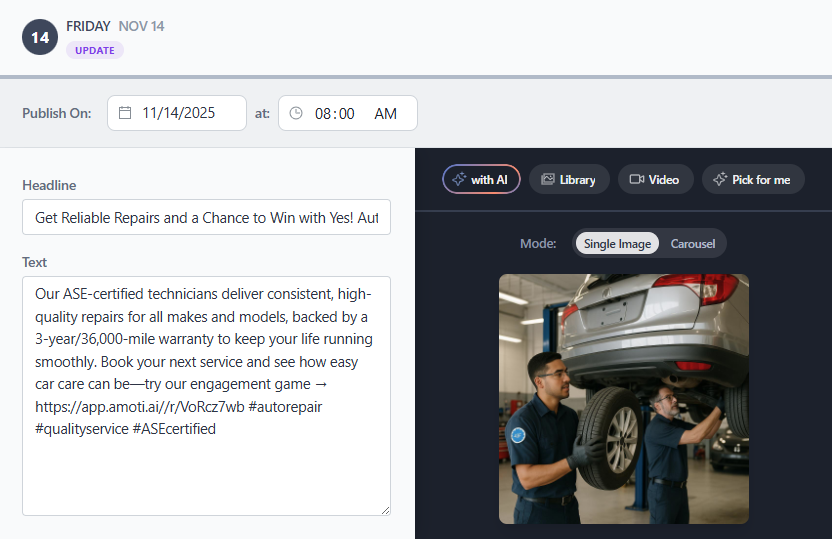Image resolution: width=832 pixels, height=539 pixels.
Task: Switch mode to Carousel
Action: (x=693, y=244)
